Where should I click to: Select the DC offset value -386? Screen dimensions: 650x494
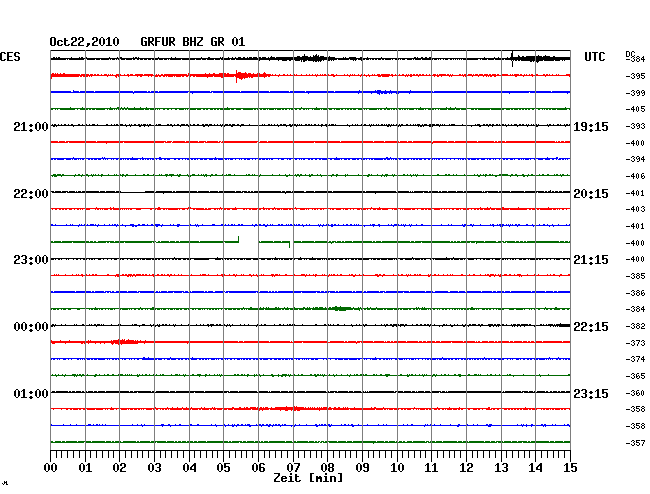point(635,293)
